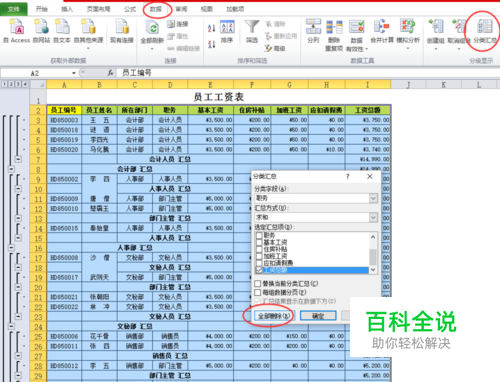The image size is (500, 382).
Task: Click the 分类汇总 subtotal icon
Action: 485,27
